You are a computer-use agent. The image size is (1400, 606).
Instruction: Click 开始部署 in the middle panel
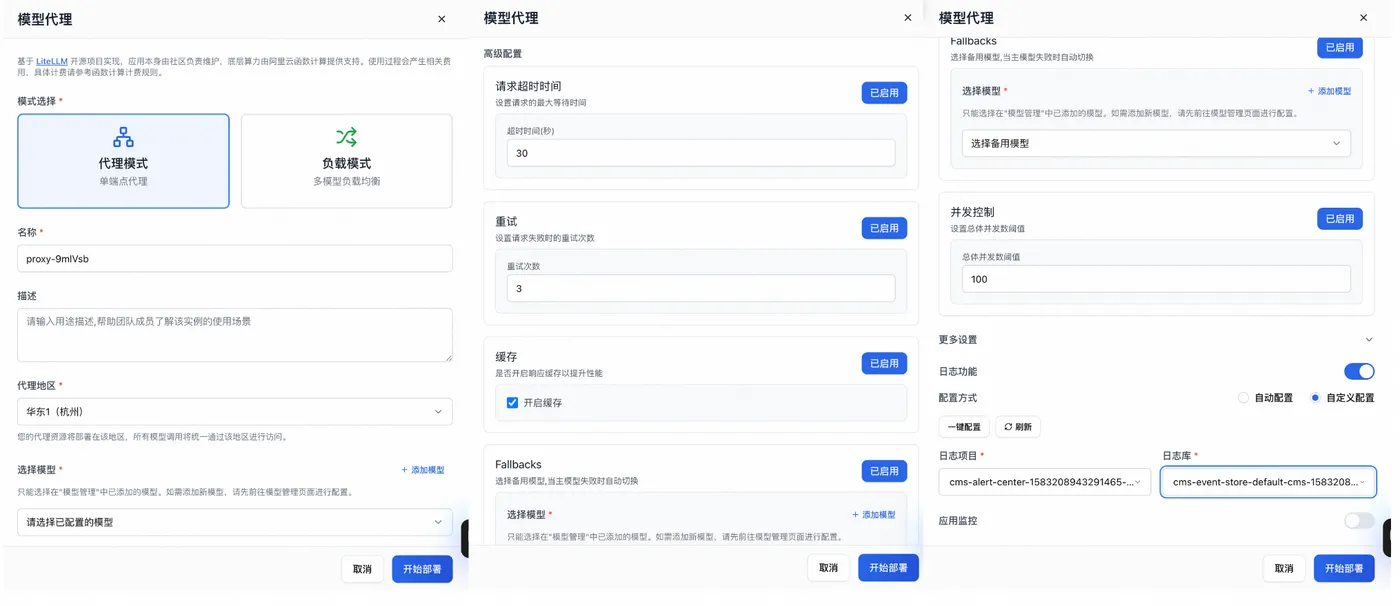888,568
